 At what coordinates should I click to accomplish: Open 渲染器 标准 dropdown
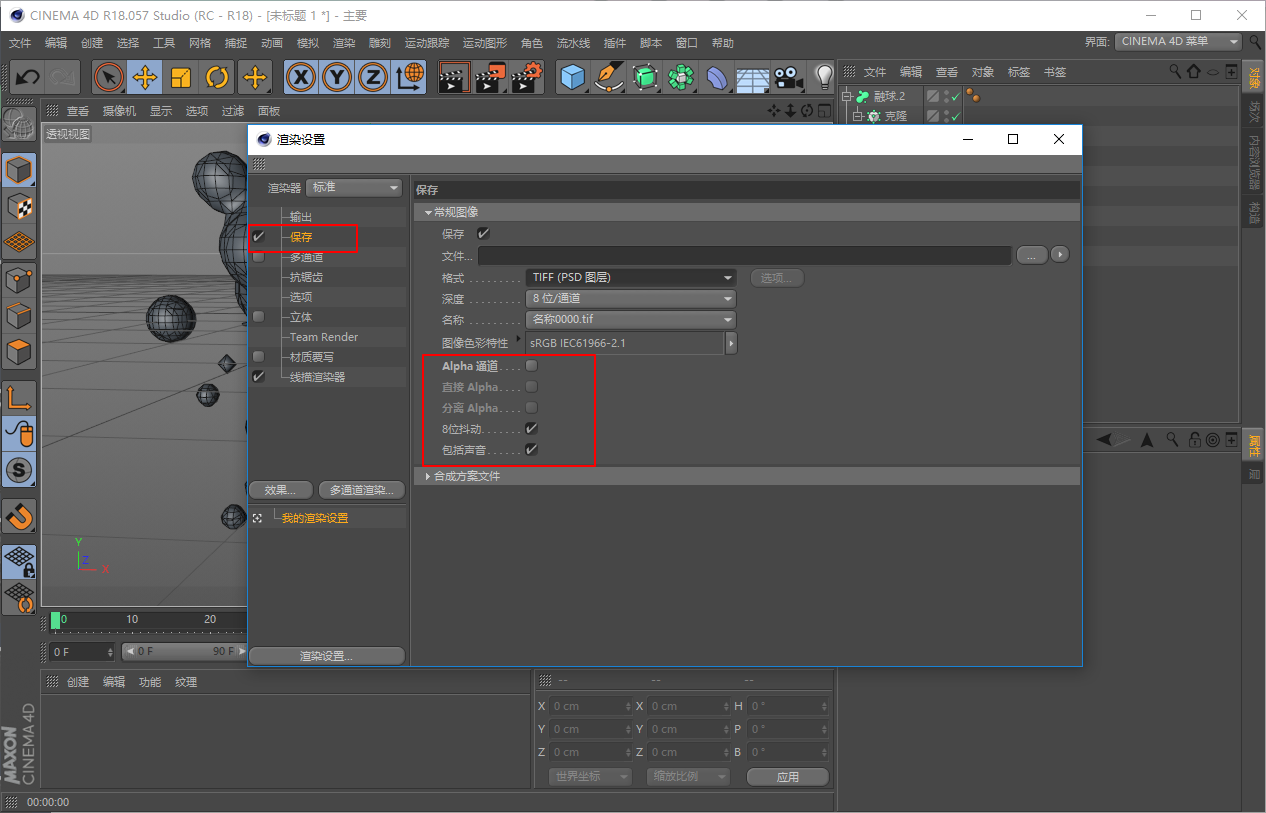coord(354,187)
